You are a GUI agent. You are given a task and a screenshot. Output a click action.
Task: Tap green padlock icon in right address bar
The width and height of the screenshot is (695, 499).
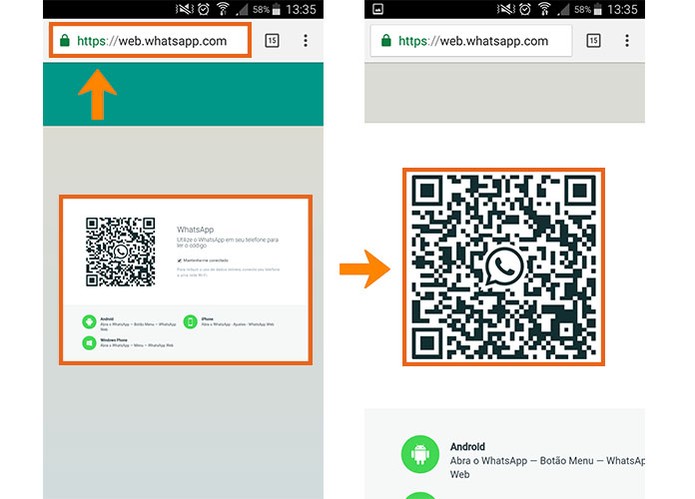pyautogui.click(x=386, y=40)
